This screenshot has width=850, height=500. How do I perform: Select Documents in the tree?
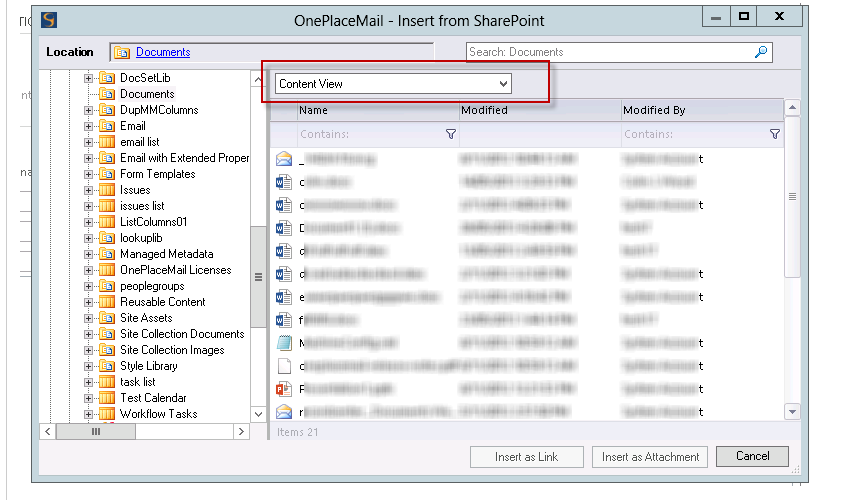coord(147,94)
